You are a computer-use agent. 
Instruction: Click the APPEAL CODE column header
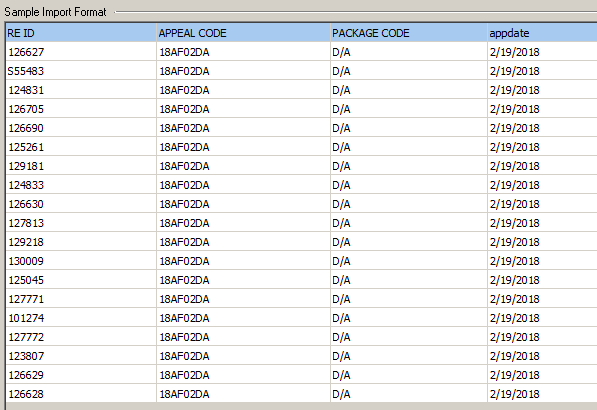pos(243,33)
